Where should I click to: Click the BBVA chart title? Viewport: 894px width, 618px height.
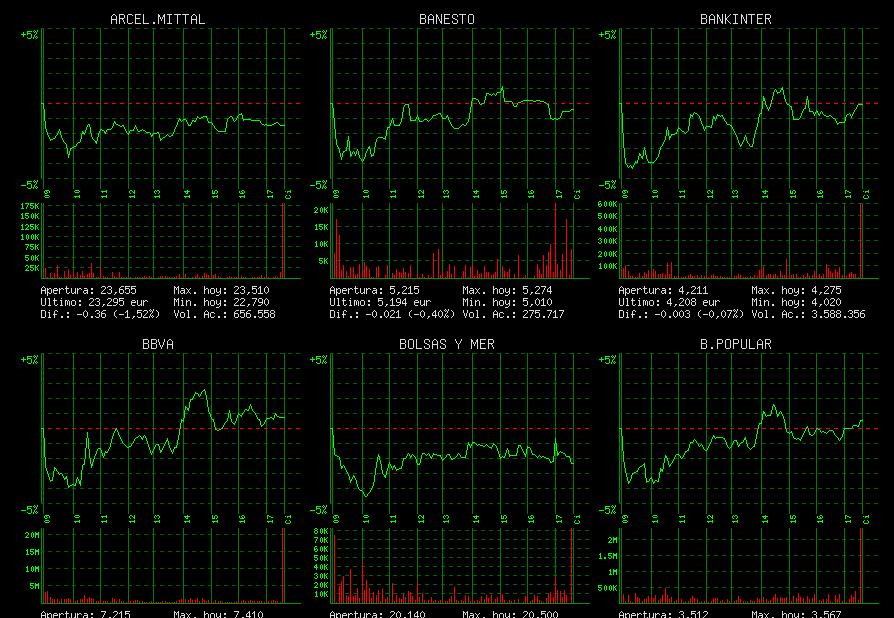(x=157, y=344)
